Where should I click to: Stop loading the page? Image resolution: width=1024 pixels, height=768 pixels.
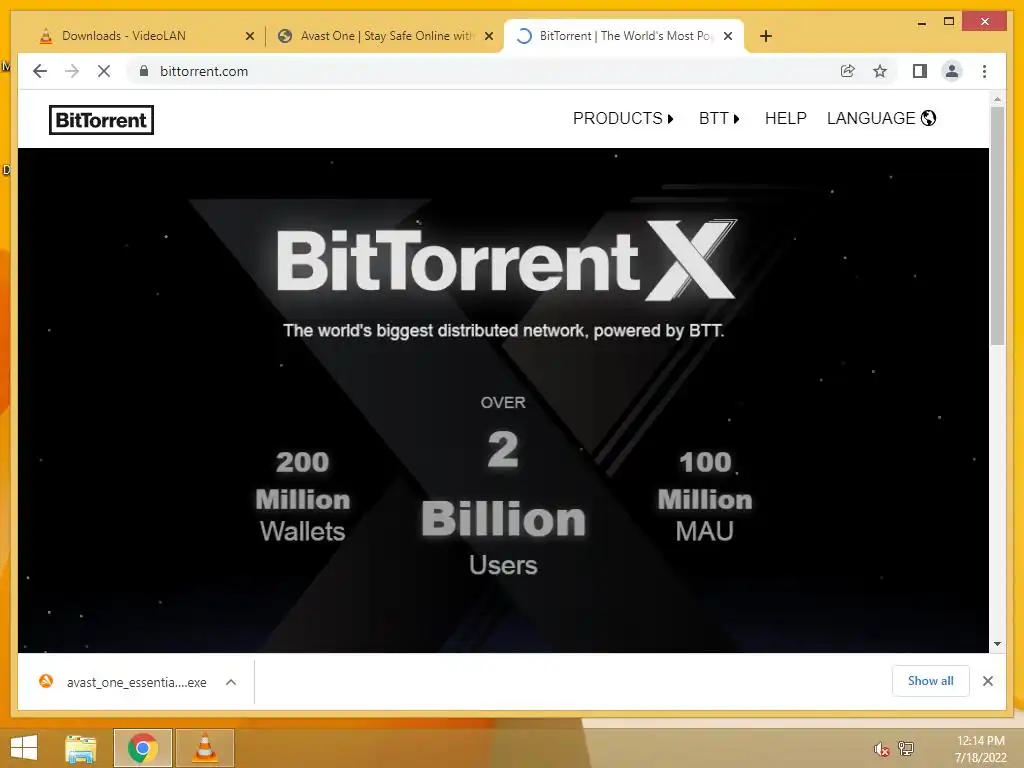104,71
